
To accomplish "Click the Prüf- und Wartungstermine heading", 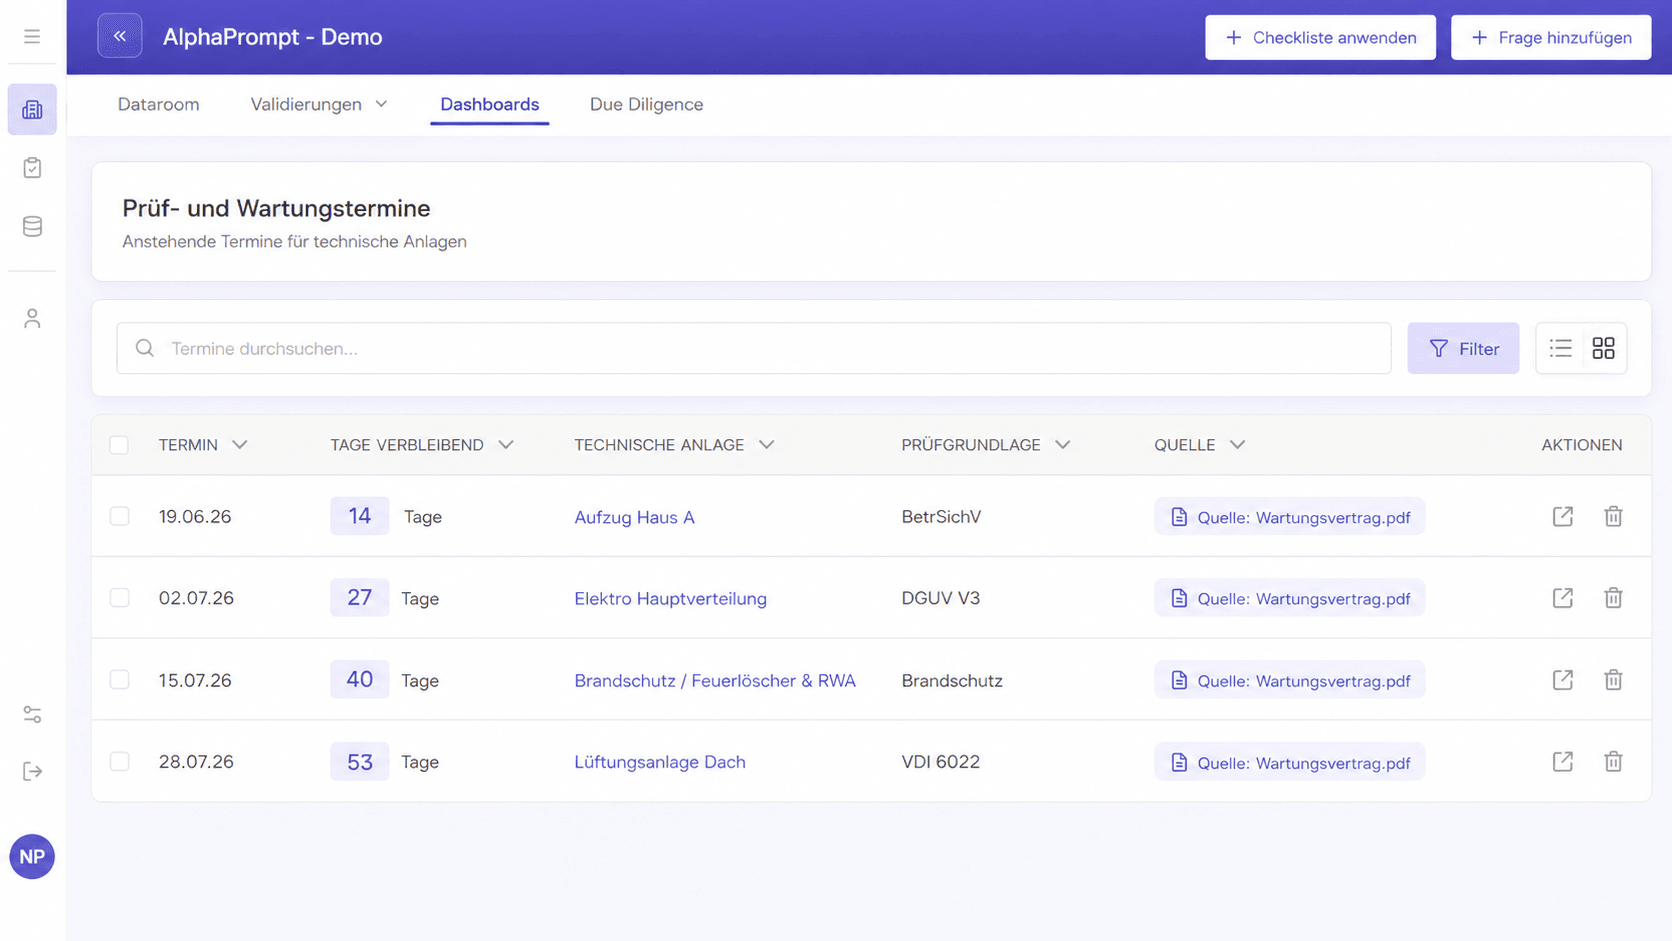I will click(276, 208).
